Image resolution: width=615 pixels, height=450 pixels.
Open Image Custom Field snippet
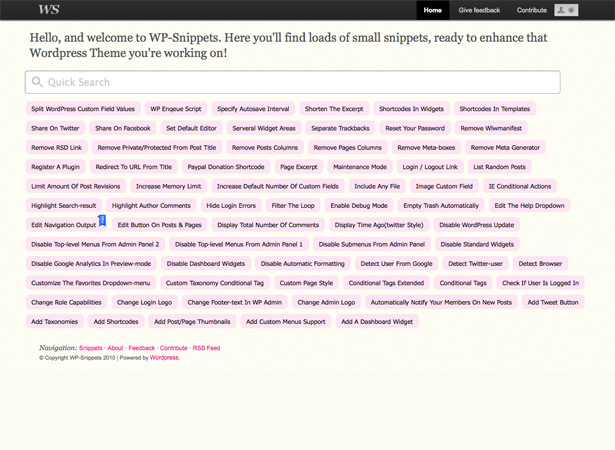coord(444,186)
